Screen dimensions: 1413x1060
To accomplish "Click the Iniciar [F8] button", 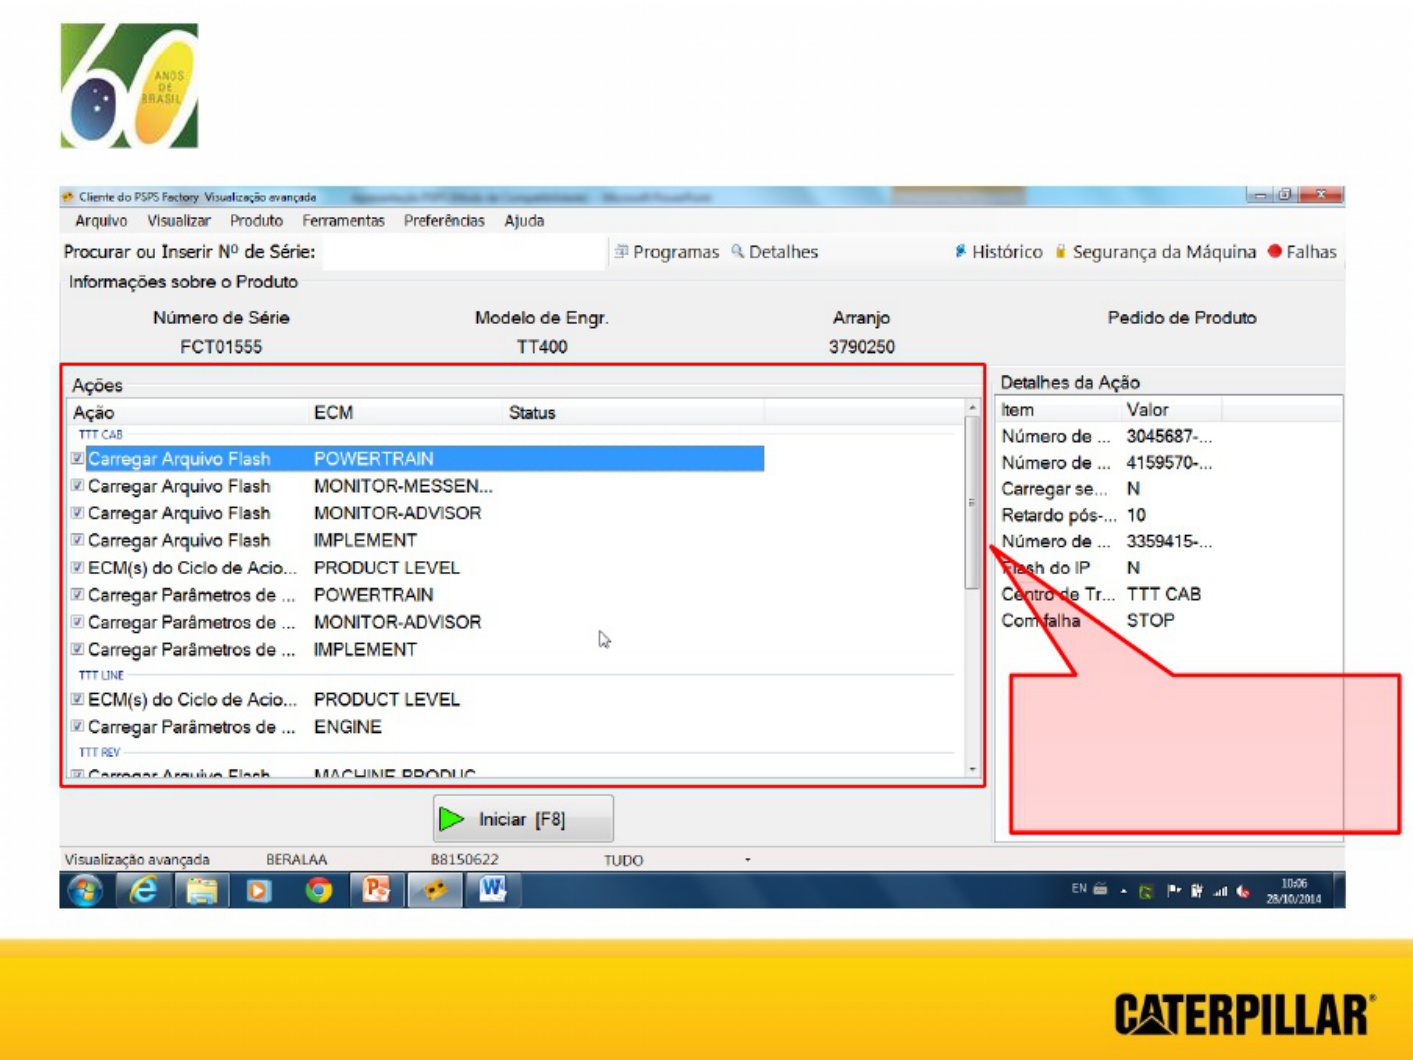I will click(x=523, y=819).
